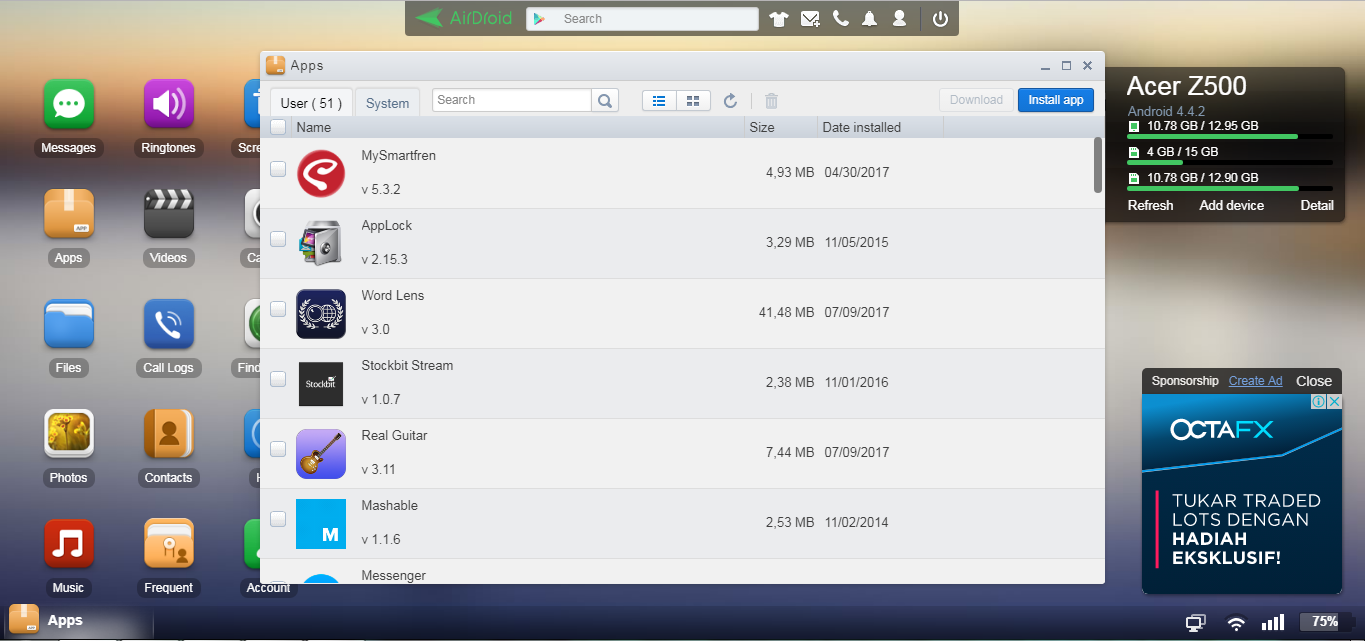The image size is (1365, 641).
Task: Select the User ( 51 ) tab
Action: 311,103
